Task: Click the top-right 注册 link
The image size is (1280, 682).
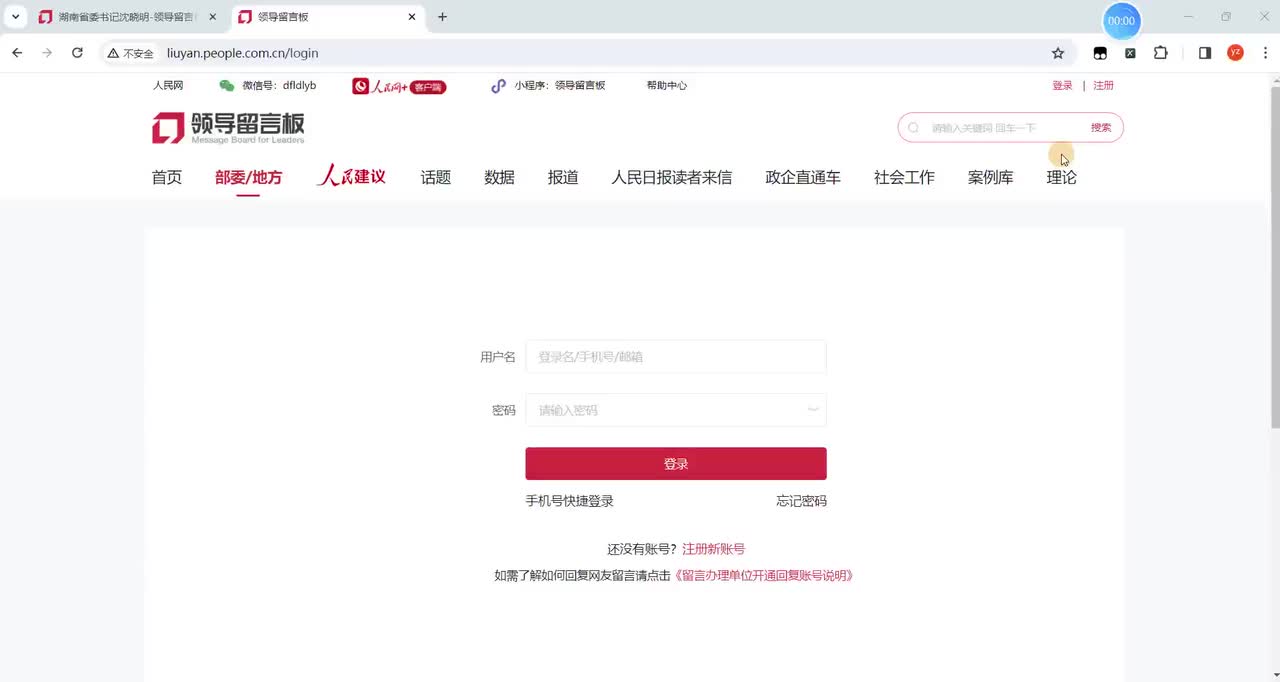Action: (x=1103, y=86)
